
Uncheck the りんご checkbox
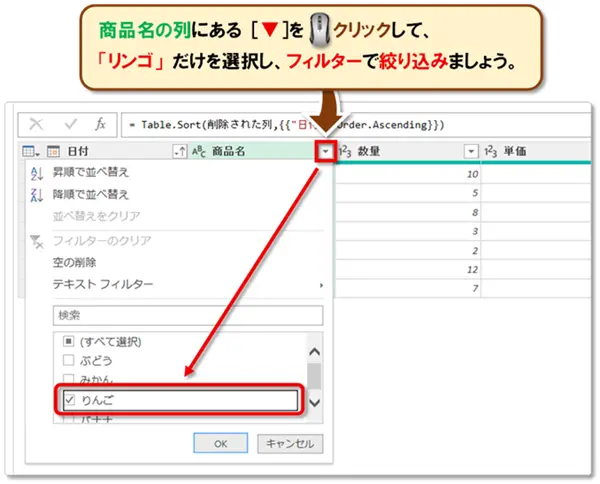click(x=69, y=400)
